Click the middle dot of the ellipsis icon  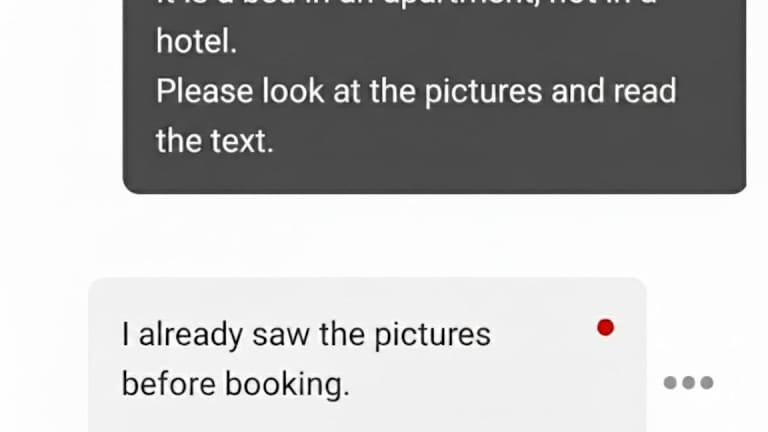click(x=688, y=383)
